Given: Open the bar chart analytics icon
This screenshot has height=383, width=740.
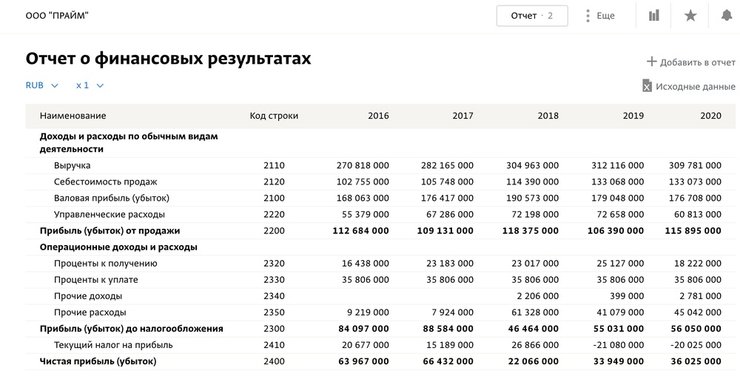Looking at the screenshot, I should click(x=654, y=16).
